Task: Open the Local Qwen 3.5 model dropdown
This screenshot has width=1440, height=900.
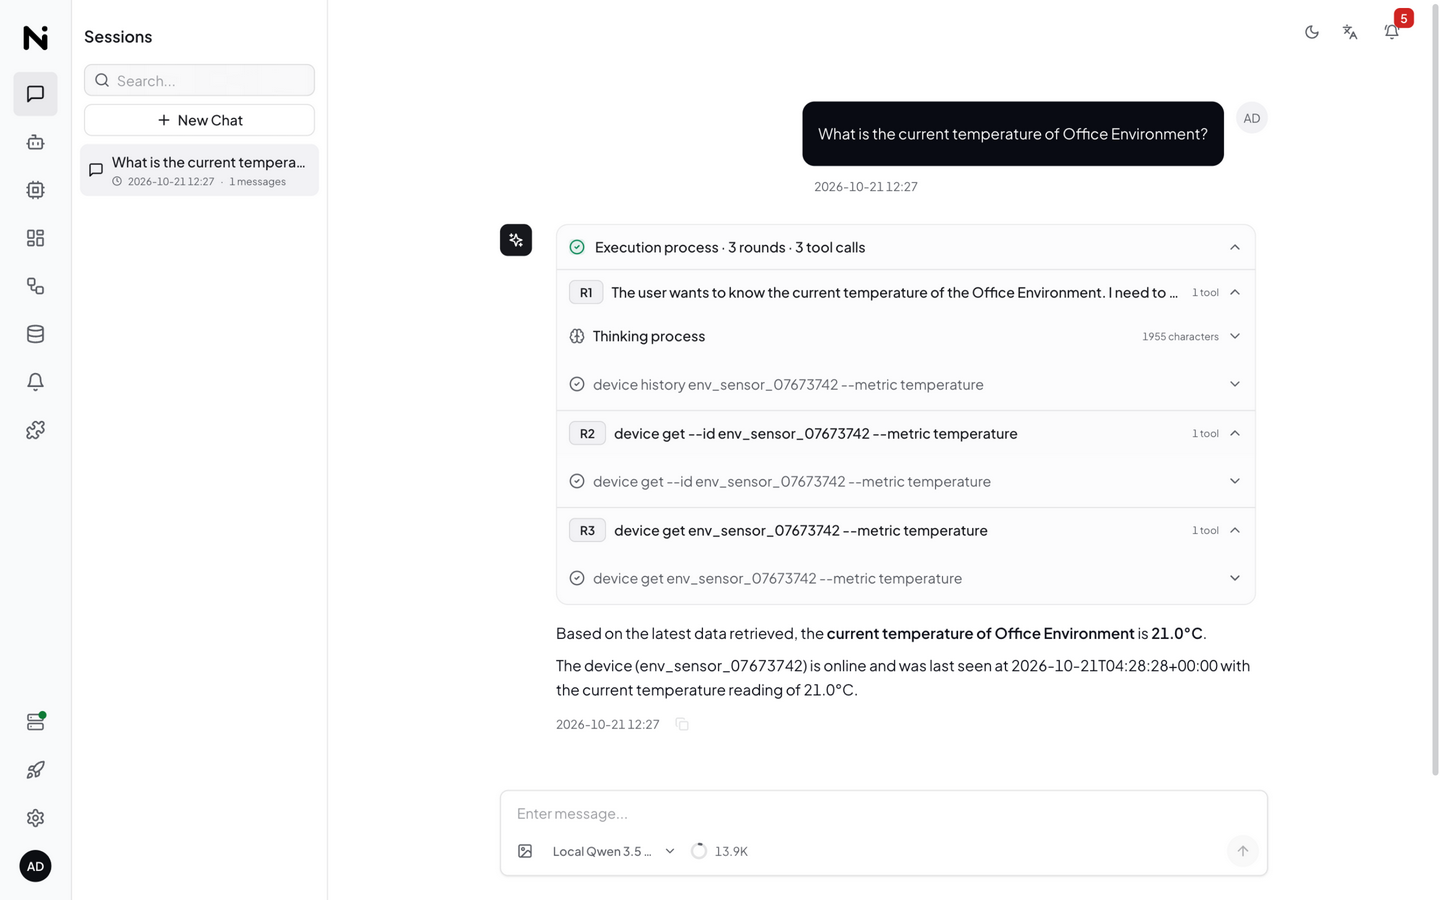Action: (613, 851)
